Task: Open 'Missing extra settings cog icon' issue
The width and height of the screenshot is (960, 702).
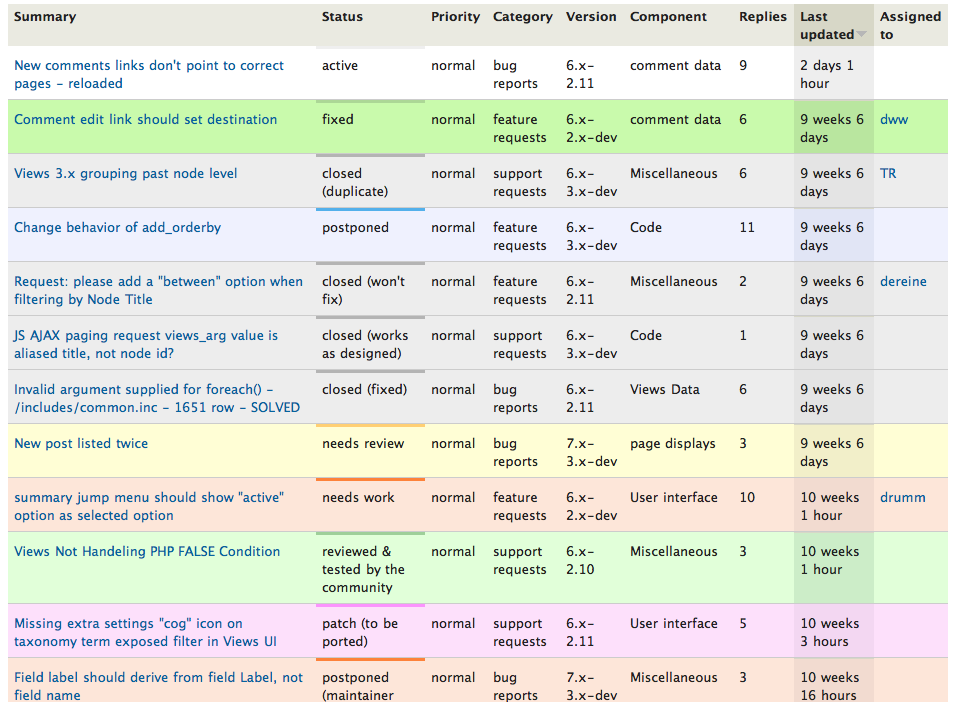Action: (145, 632)
